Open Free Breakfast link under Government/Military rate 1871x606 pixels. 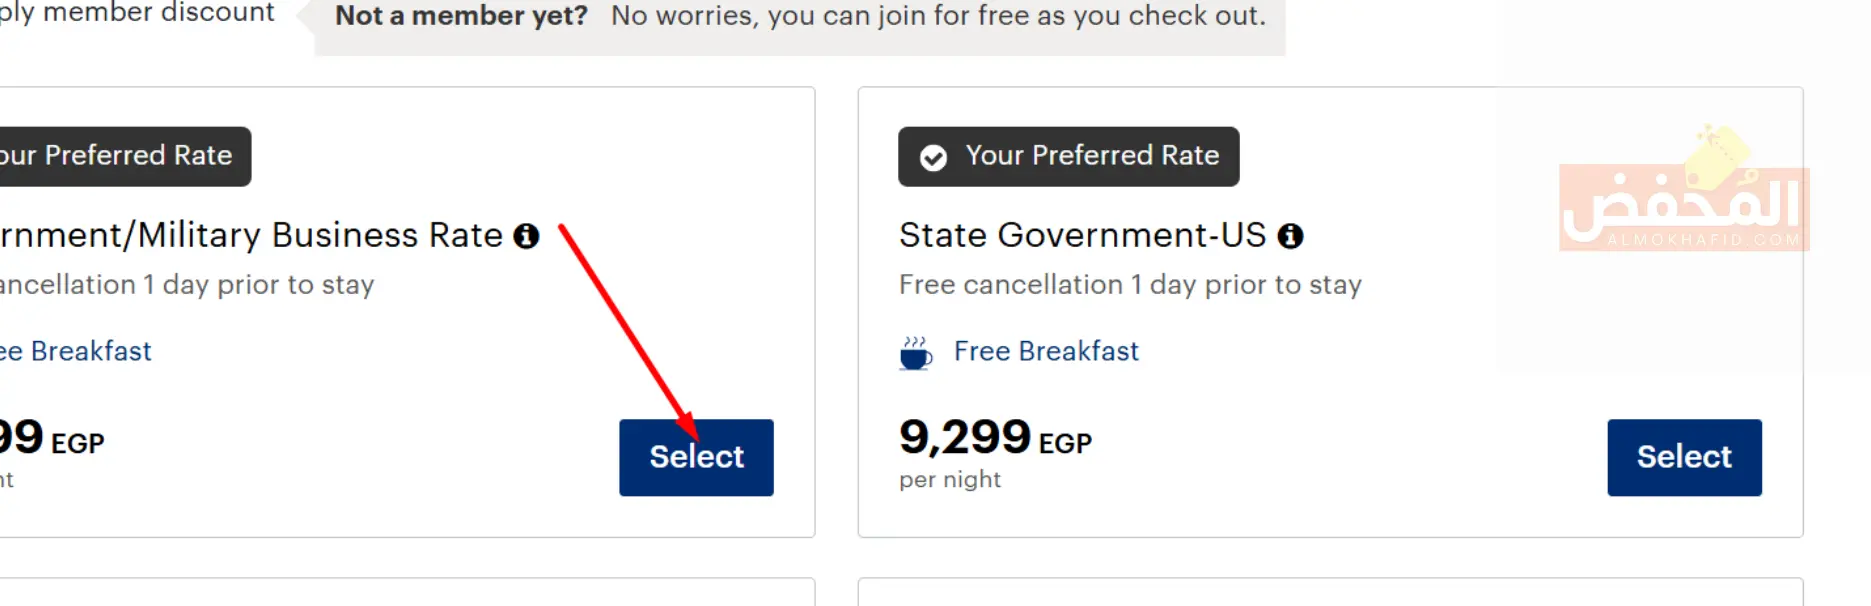pyautogui.click(x=78, y=351)
